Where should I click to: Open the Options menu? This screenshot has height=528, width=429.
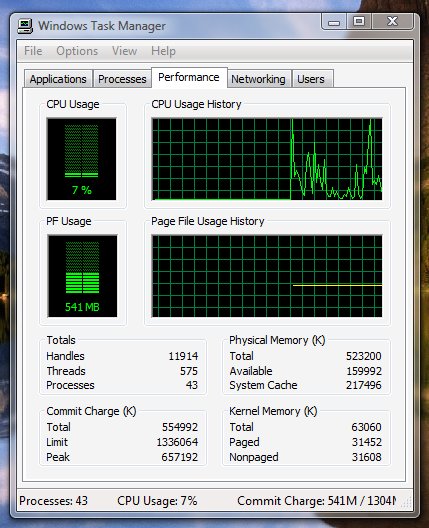click(x=77, y=51)
